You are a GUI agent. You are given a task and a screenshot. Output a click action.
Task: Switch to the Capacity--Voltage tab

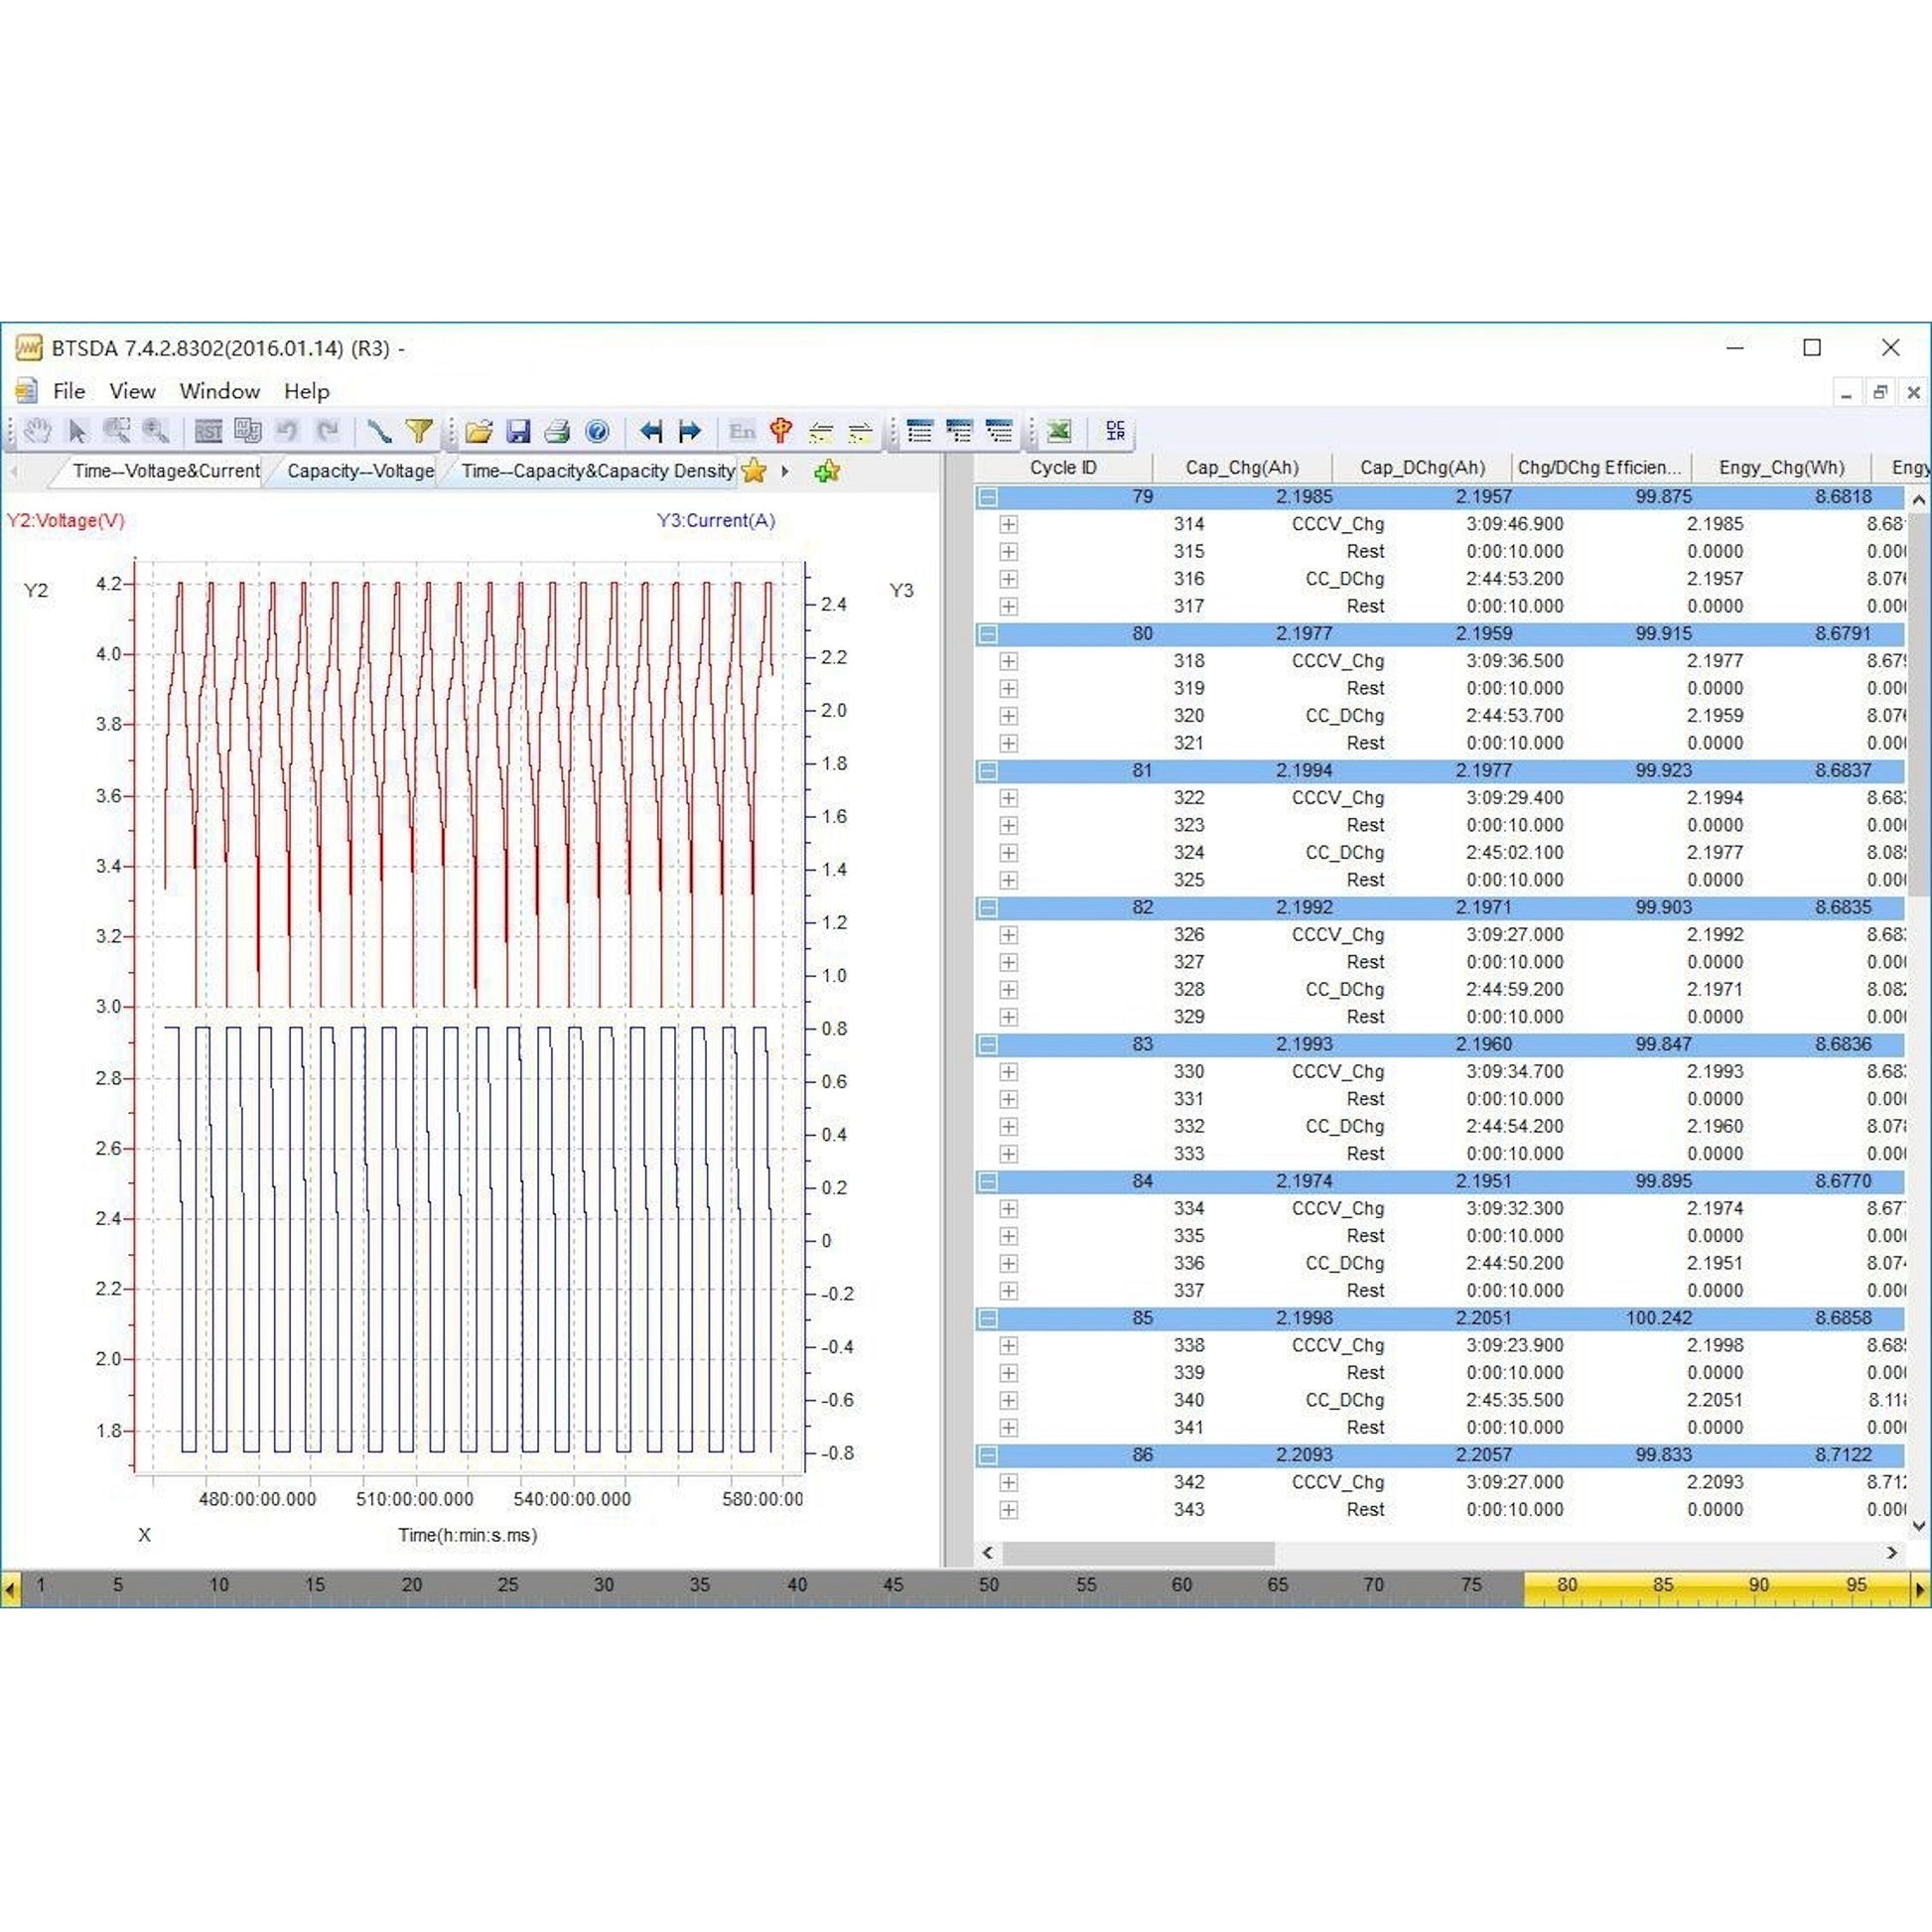tap(360, 471)
